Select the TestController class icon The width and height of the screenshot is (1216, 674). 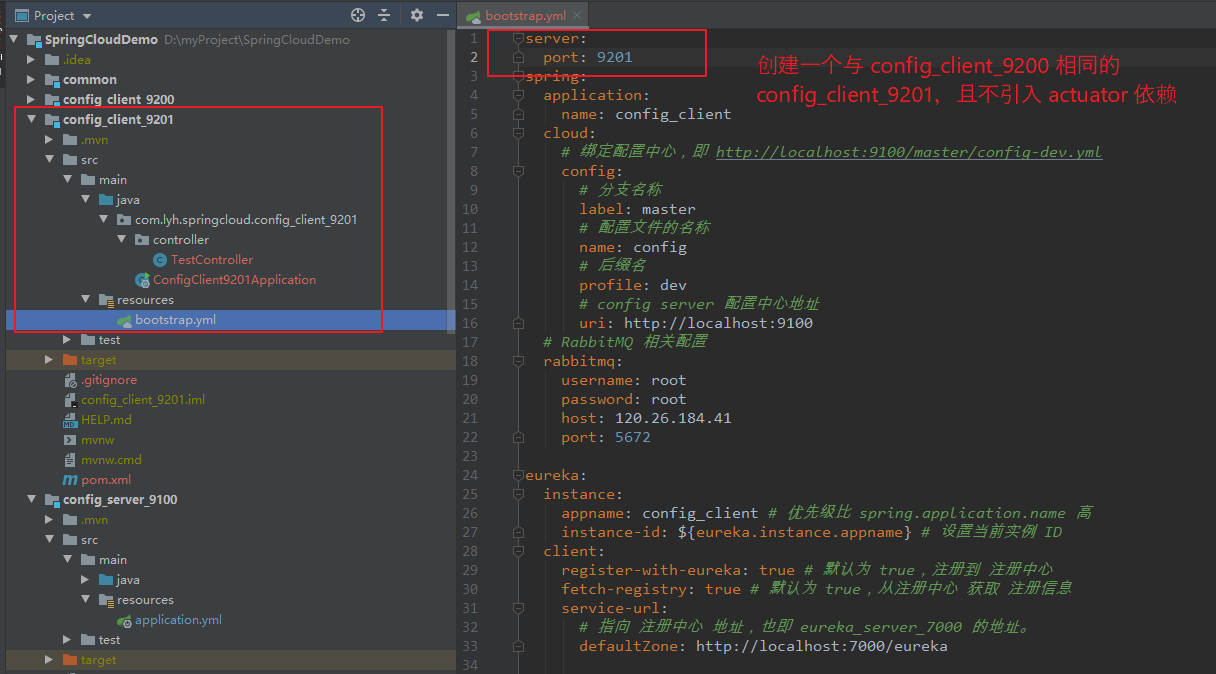point(160,260)
